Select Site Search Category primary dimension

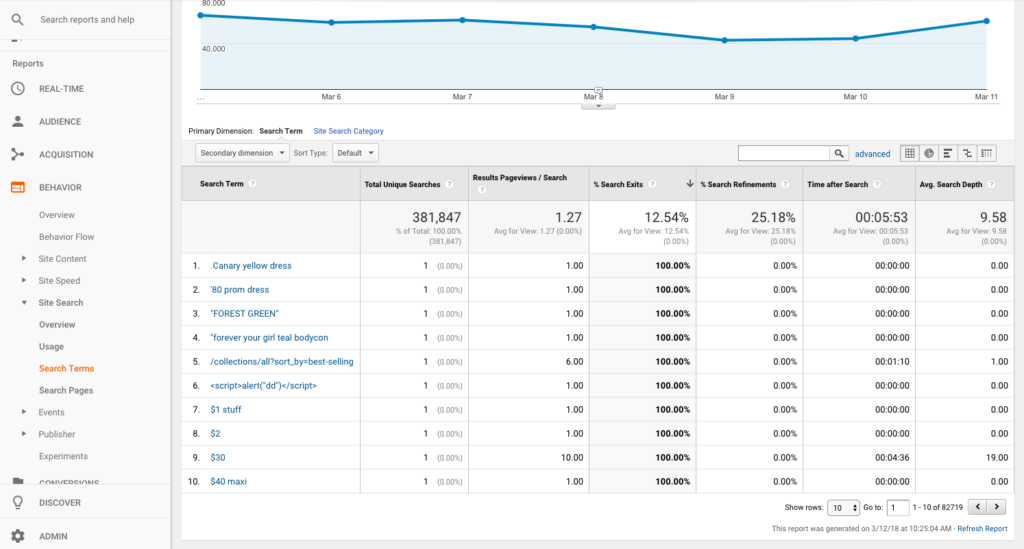tap(348, 131)
